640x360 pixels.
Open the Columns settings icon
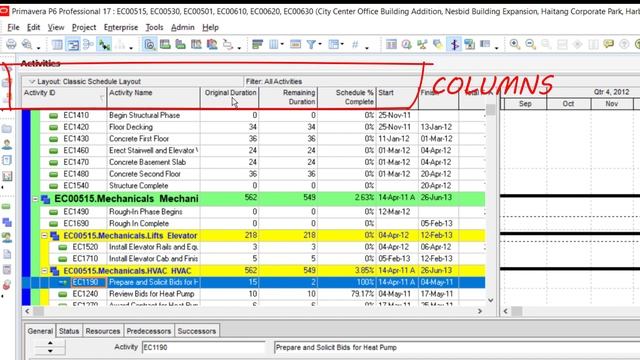click(273, 44)
